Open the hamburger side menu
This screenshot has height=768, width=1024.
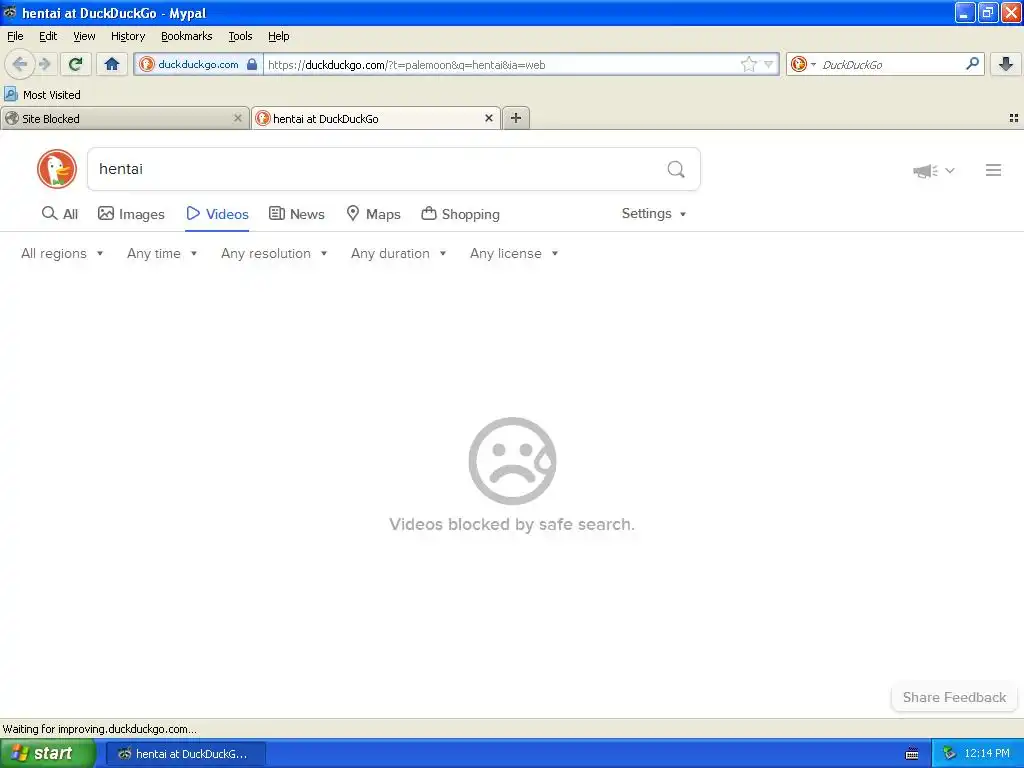pyautogui.click(x=993, y=170)
